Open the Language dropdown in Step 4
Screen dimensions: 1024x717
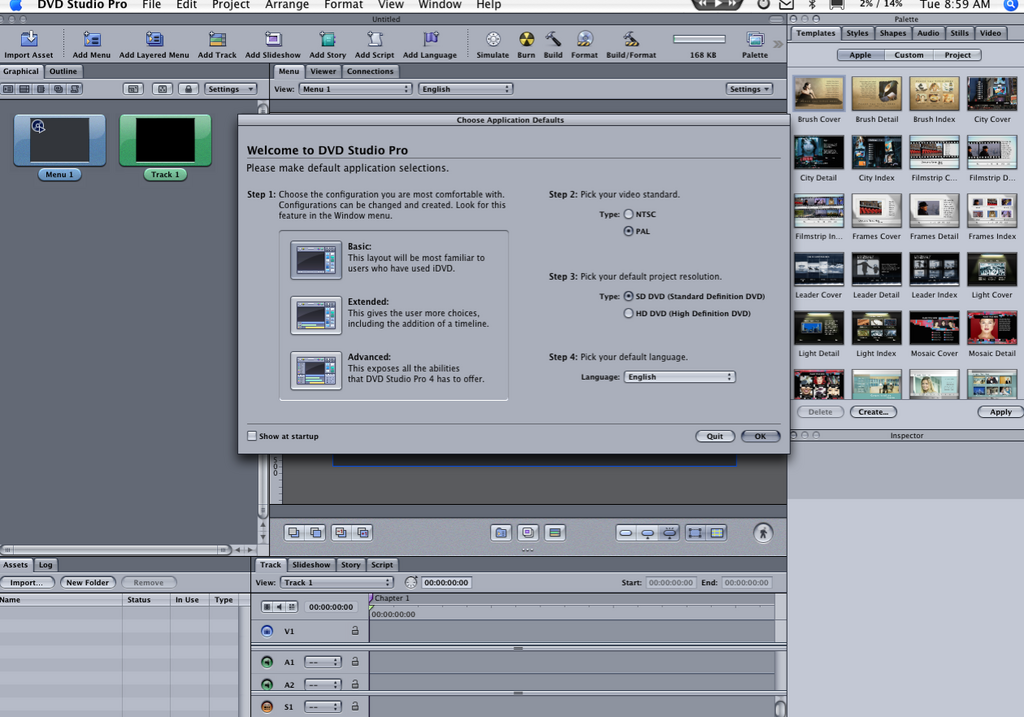[x=679, y=377]
